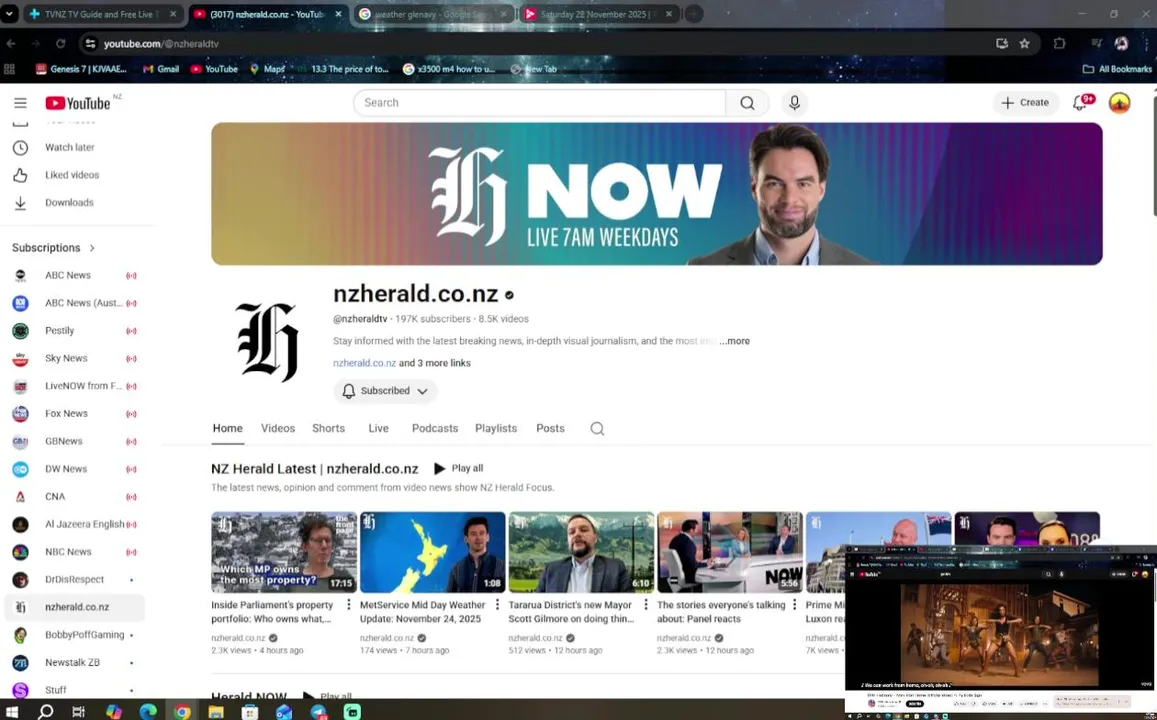Expand the Subscriptions section chevron
The width and height of the screenshot is (1157, 720).
[x=92, y=248]
